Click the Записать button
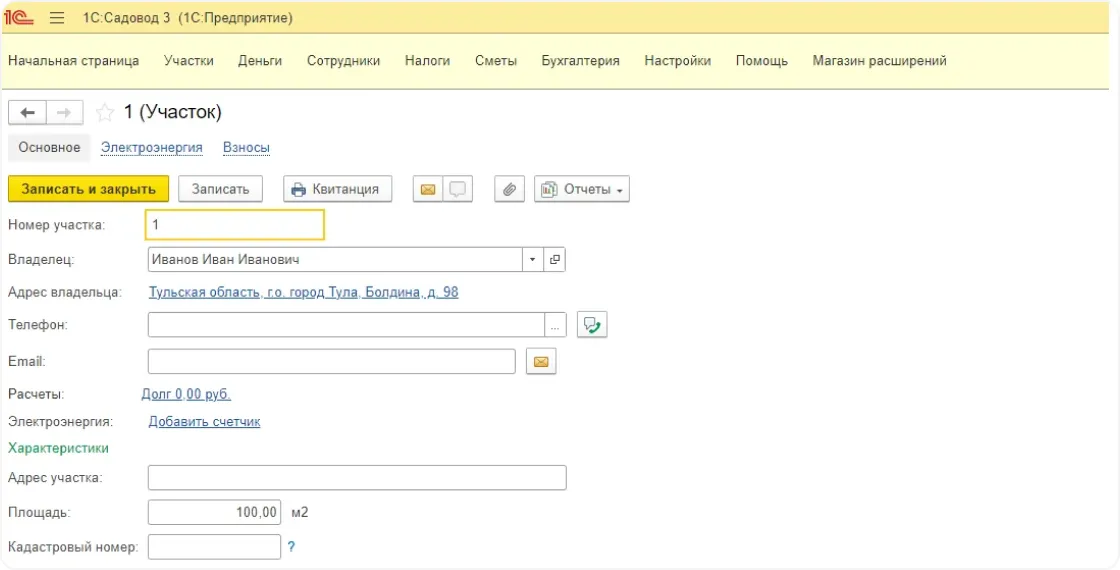 pos(220,189)
